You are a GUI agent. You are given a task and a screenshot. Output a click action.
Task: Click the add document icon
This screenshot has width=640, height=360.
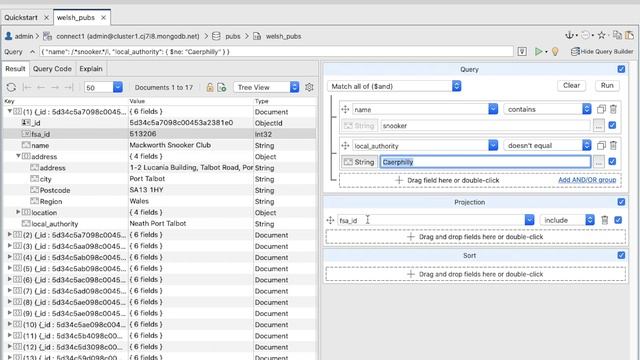tap(222, 87)
